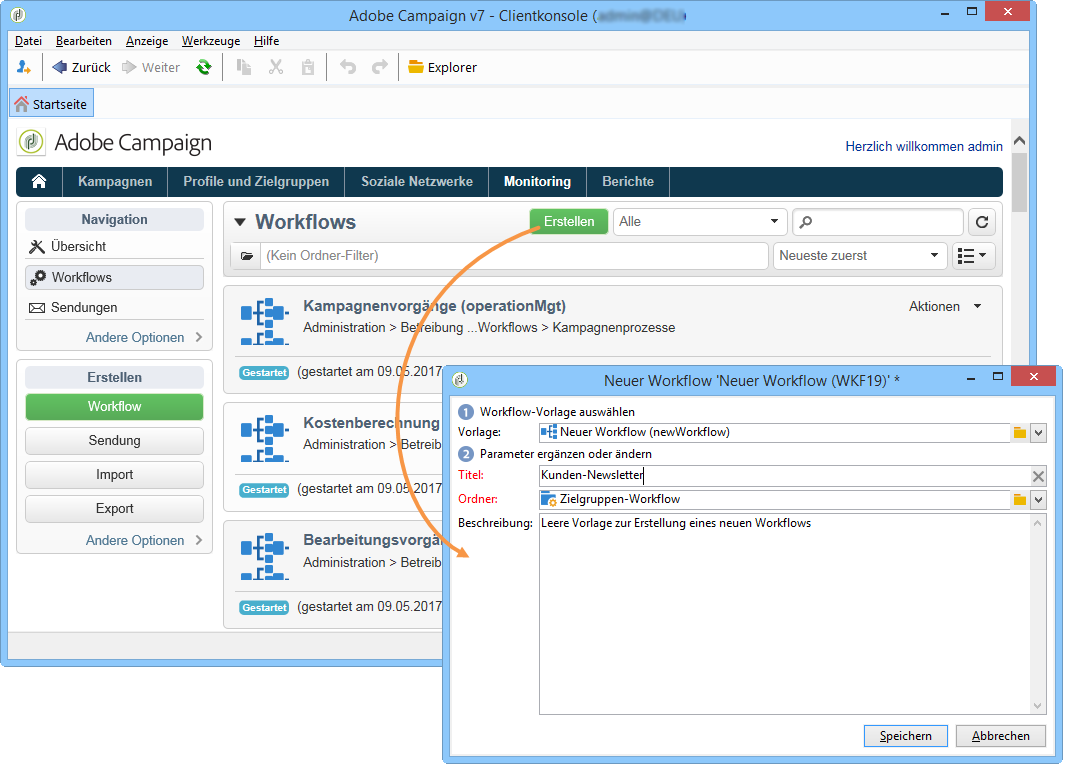1082x782 pixels.
Task: Select the Startseite tab
Action: [x=52, y=104]
